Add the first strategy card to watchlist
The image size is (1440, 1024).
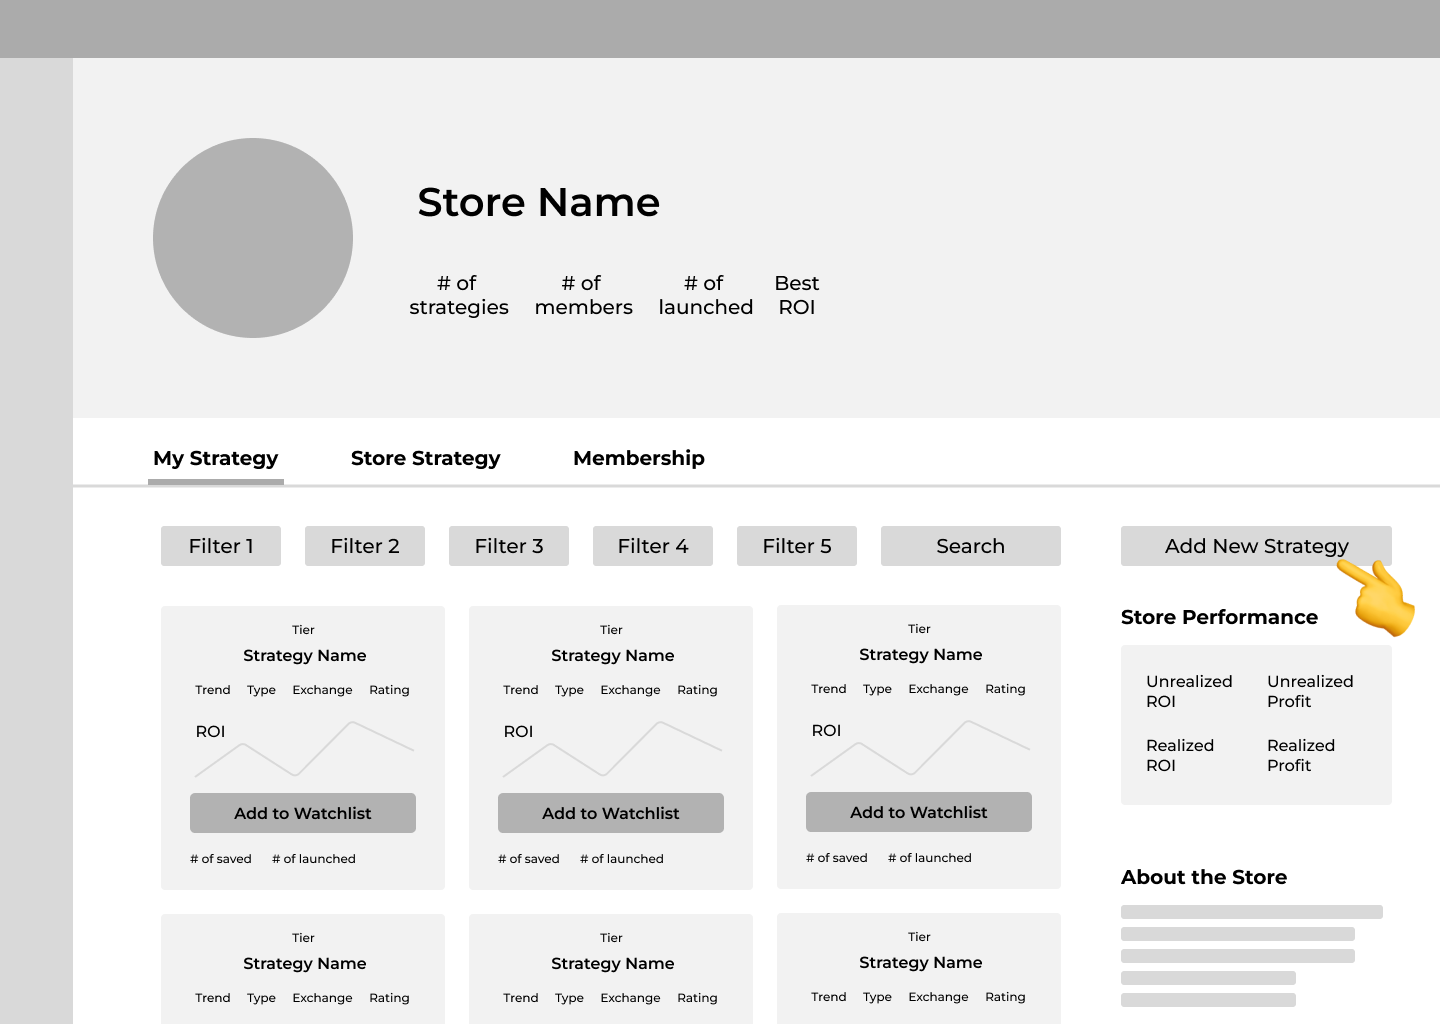coord(303,813)
